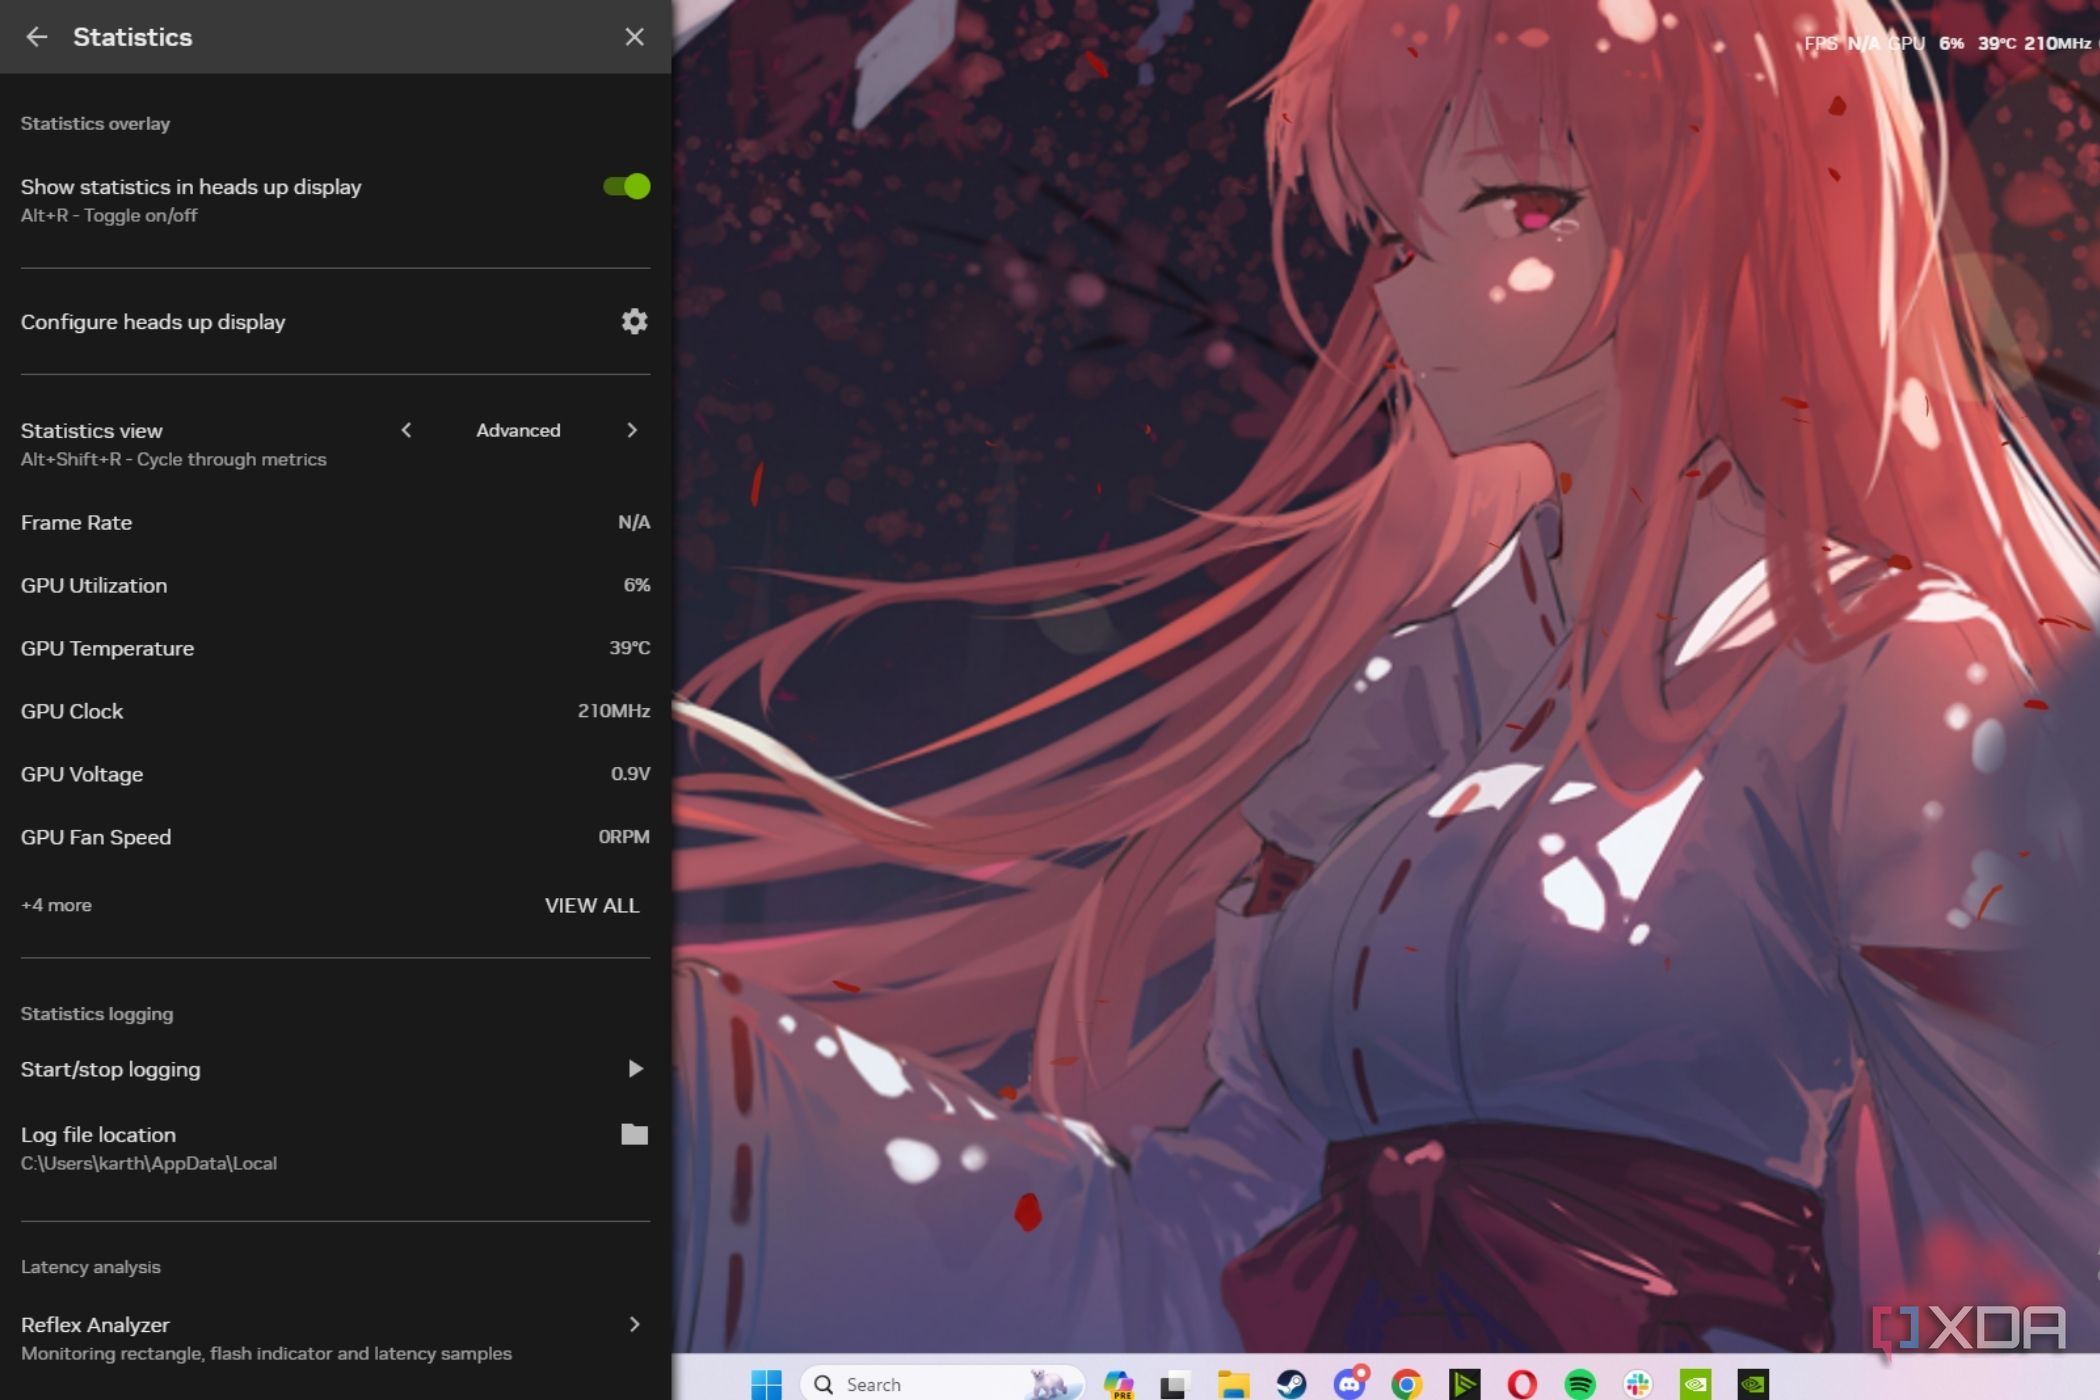2100x1400 pixels.
Task: Open the Windows Start menu
Action: pos(766,1384)
